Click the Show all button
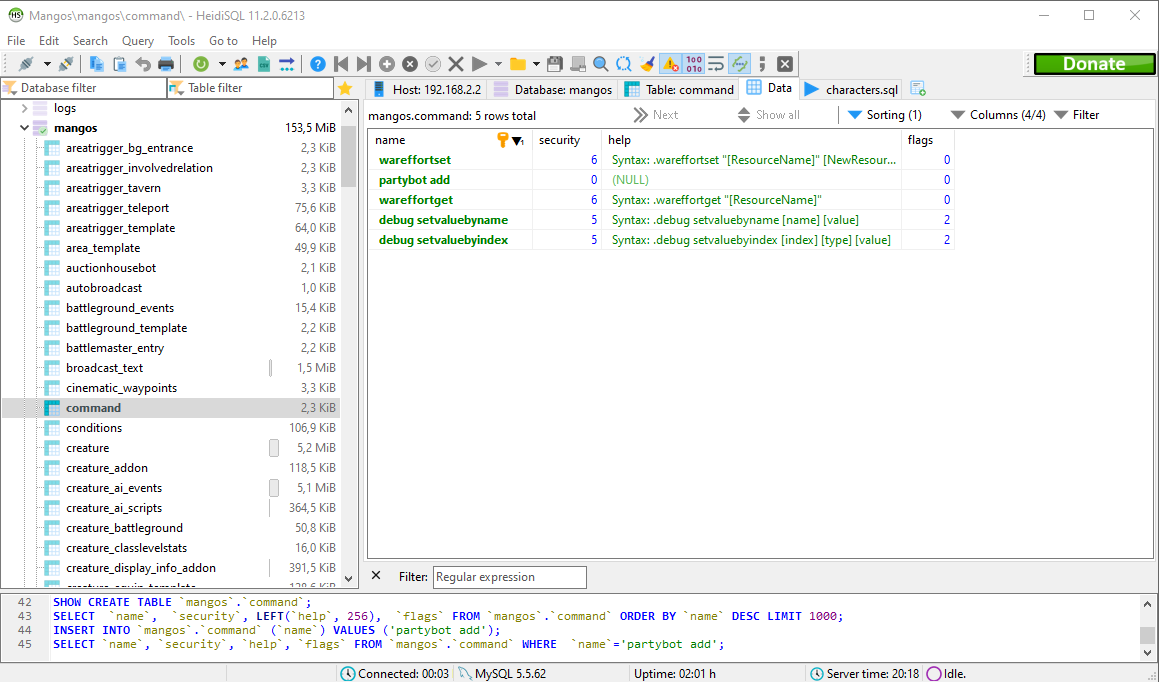The height and width of the screenshot is (682, 1159). coord(769,115)
